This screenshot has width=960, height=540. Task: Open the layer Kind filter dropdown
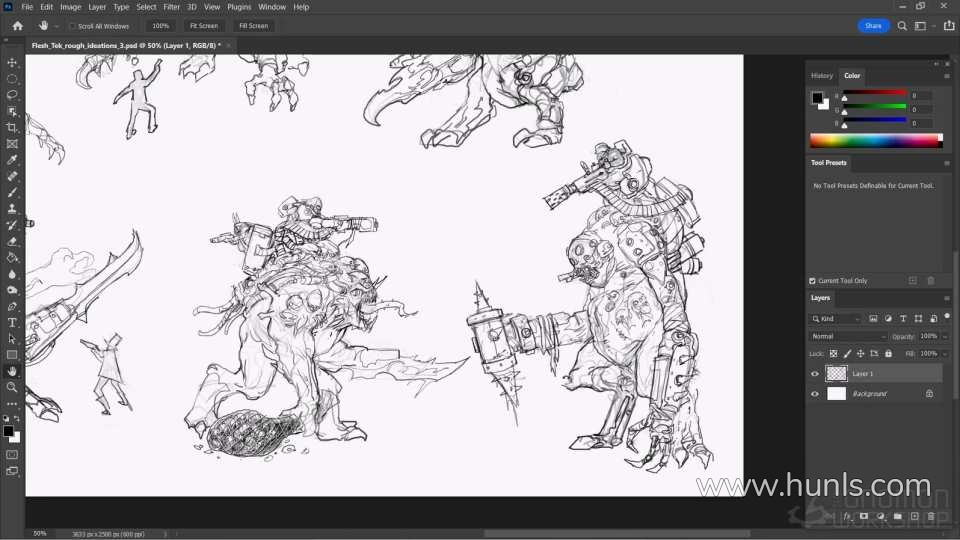click(836, 319)
